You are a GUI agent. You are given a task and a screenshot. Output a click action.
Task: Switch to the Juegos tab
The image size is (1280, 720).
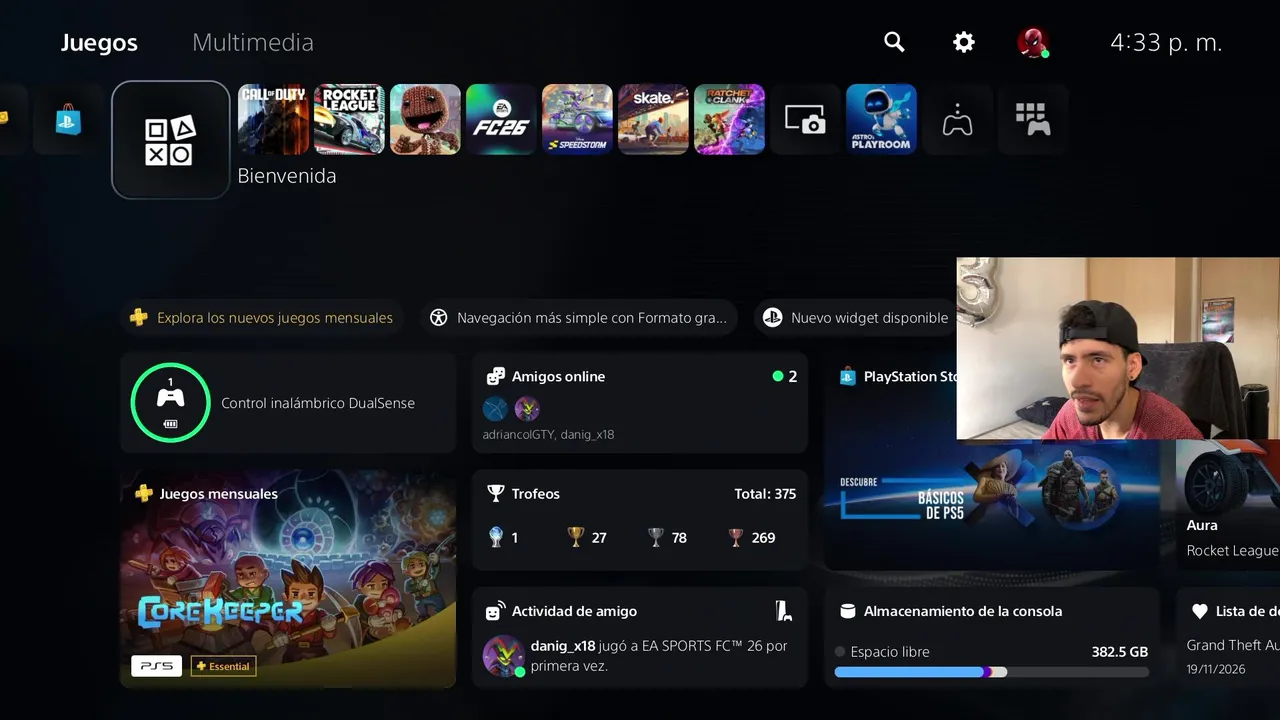[x=99, y=43]
